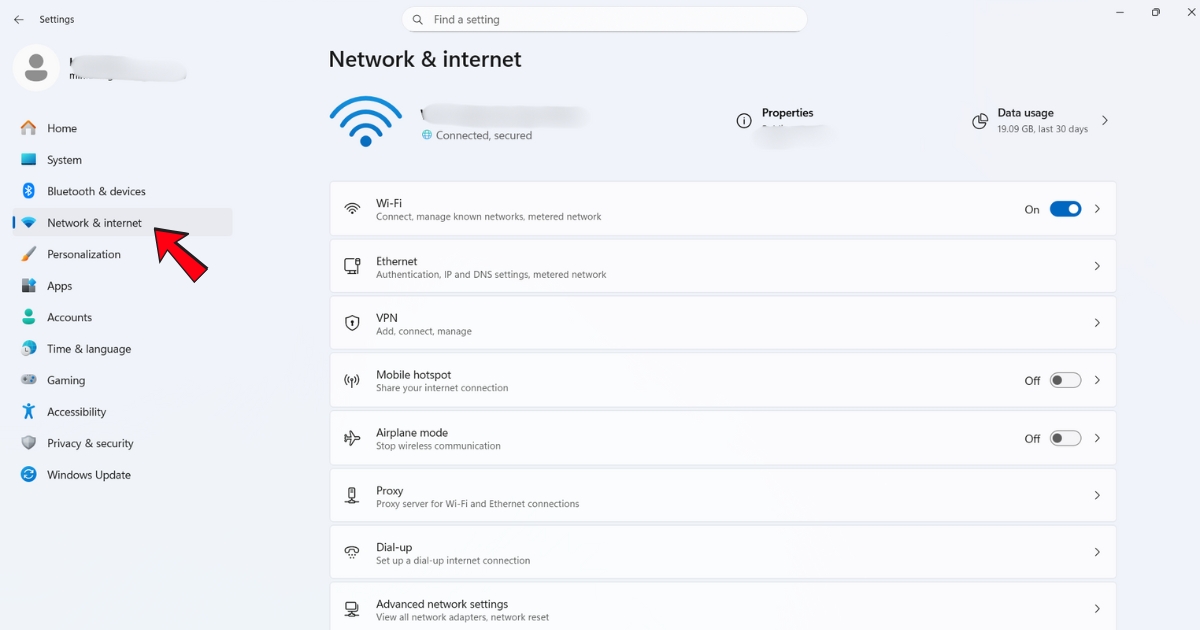Viewport: 1200px width, 630px height.
Task: Open VPN settings via its shield icon
Action: [352, 323]
